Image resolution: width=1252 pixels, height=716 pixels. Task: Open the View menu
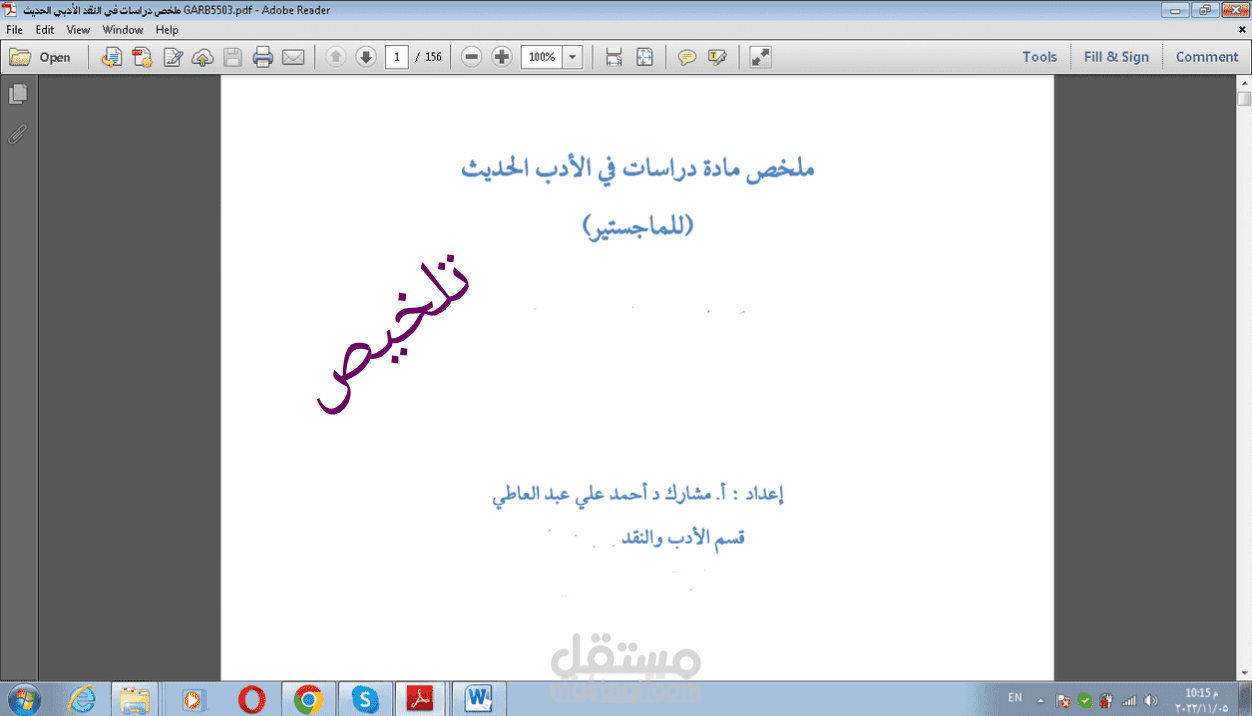pyautogui.click(x=78, y=30)
